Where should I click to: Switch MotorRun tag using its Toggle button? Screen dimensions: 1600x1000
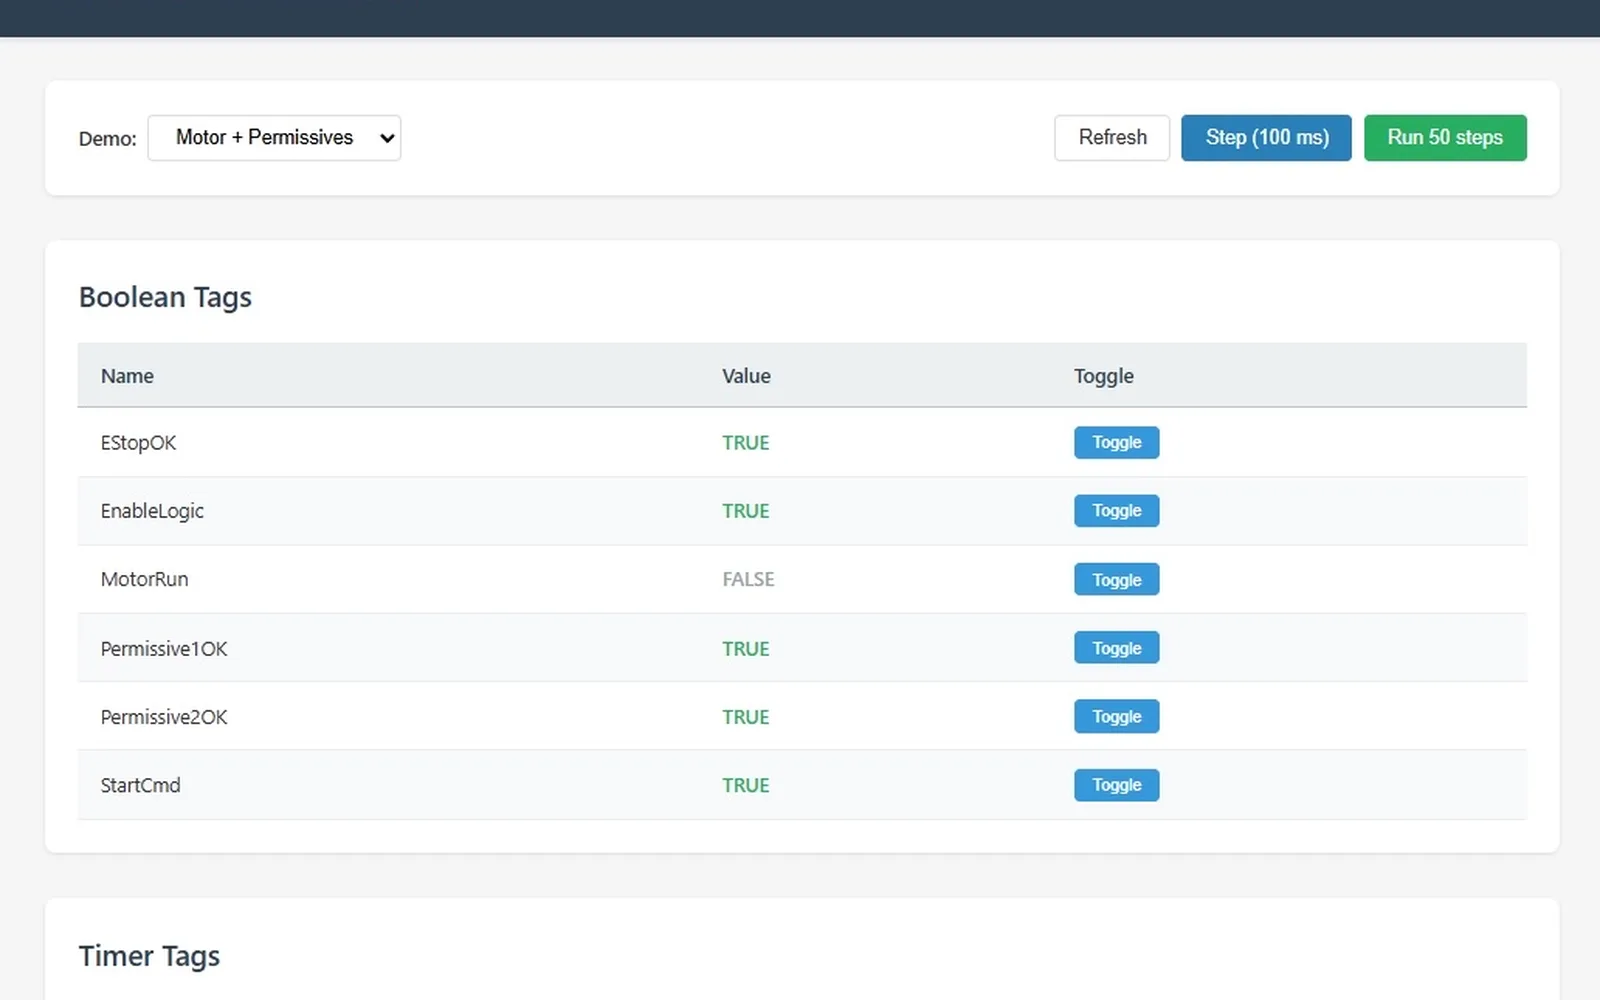pos(1116,580)
